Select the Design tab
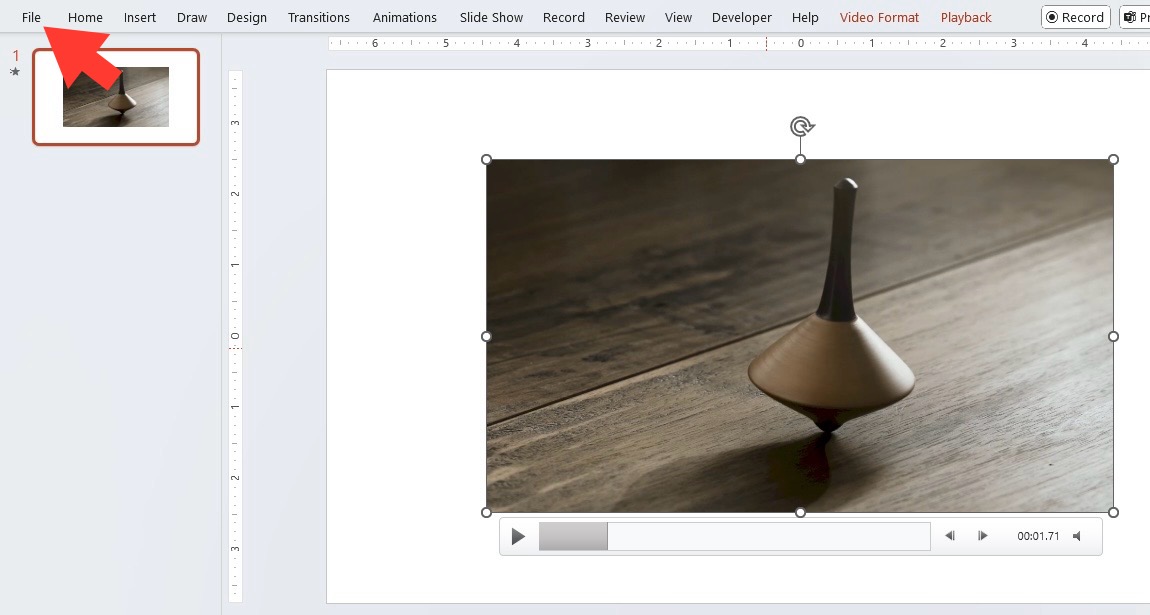Image resolution: width=1150 pixels, height=615 pixels. pyautogui.click(x=246, y=17)
